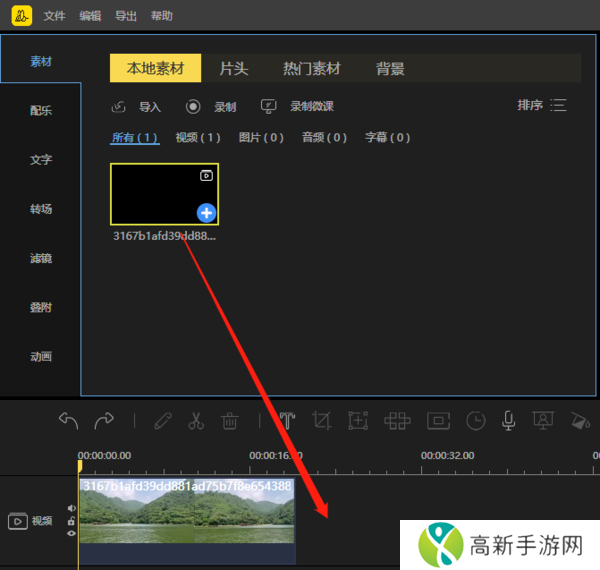Toggle the video track mute speaker icon
The height and width of the screenshot is (570, 600).
(71, 508)
